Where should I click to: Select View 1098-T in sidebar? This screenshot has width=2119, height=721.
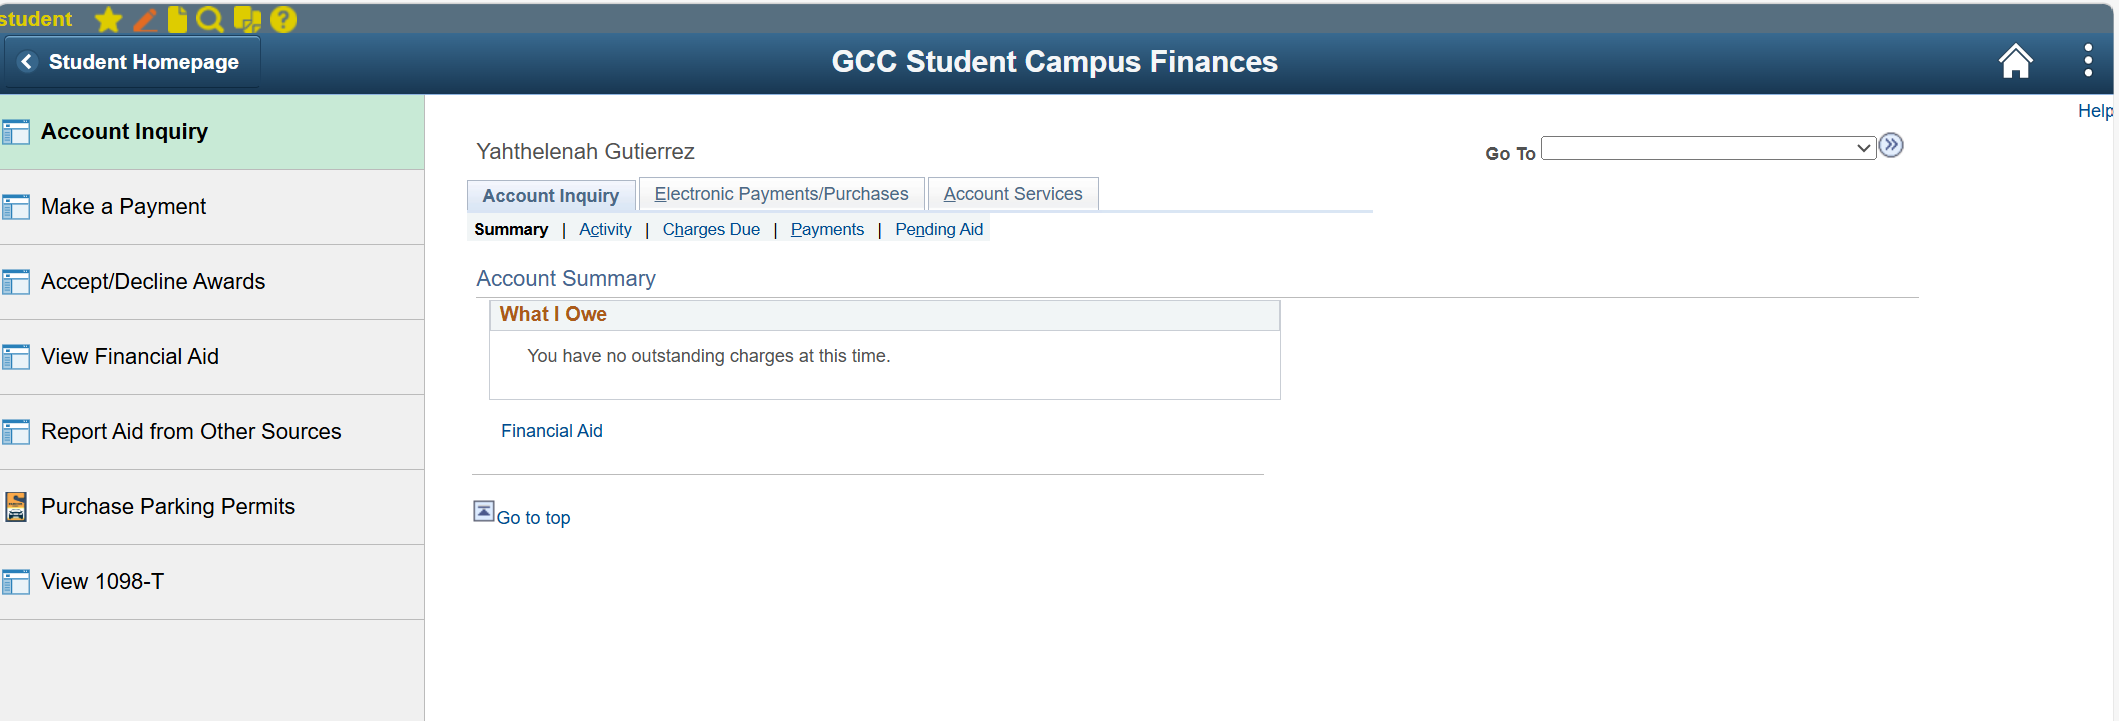click(212, 582)
